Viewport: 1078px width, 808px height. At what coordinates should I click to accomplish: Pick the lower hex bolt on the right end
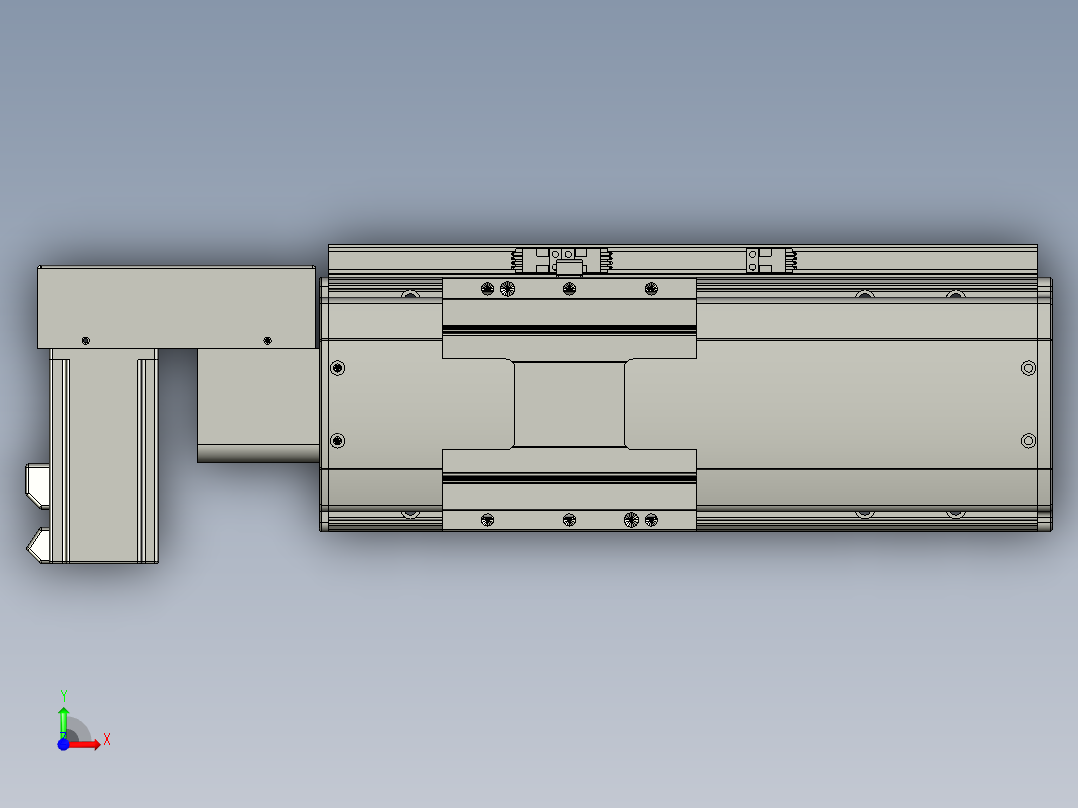click(x=1028, y=441)
